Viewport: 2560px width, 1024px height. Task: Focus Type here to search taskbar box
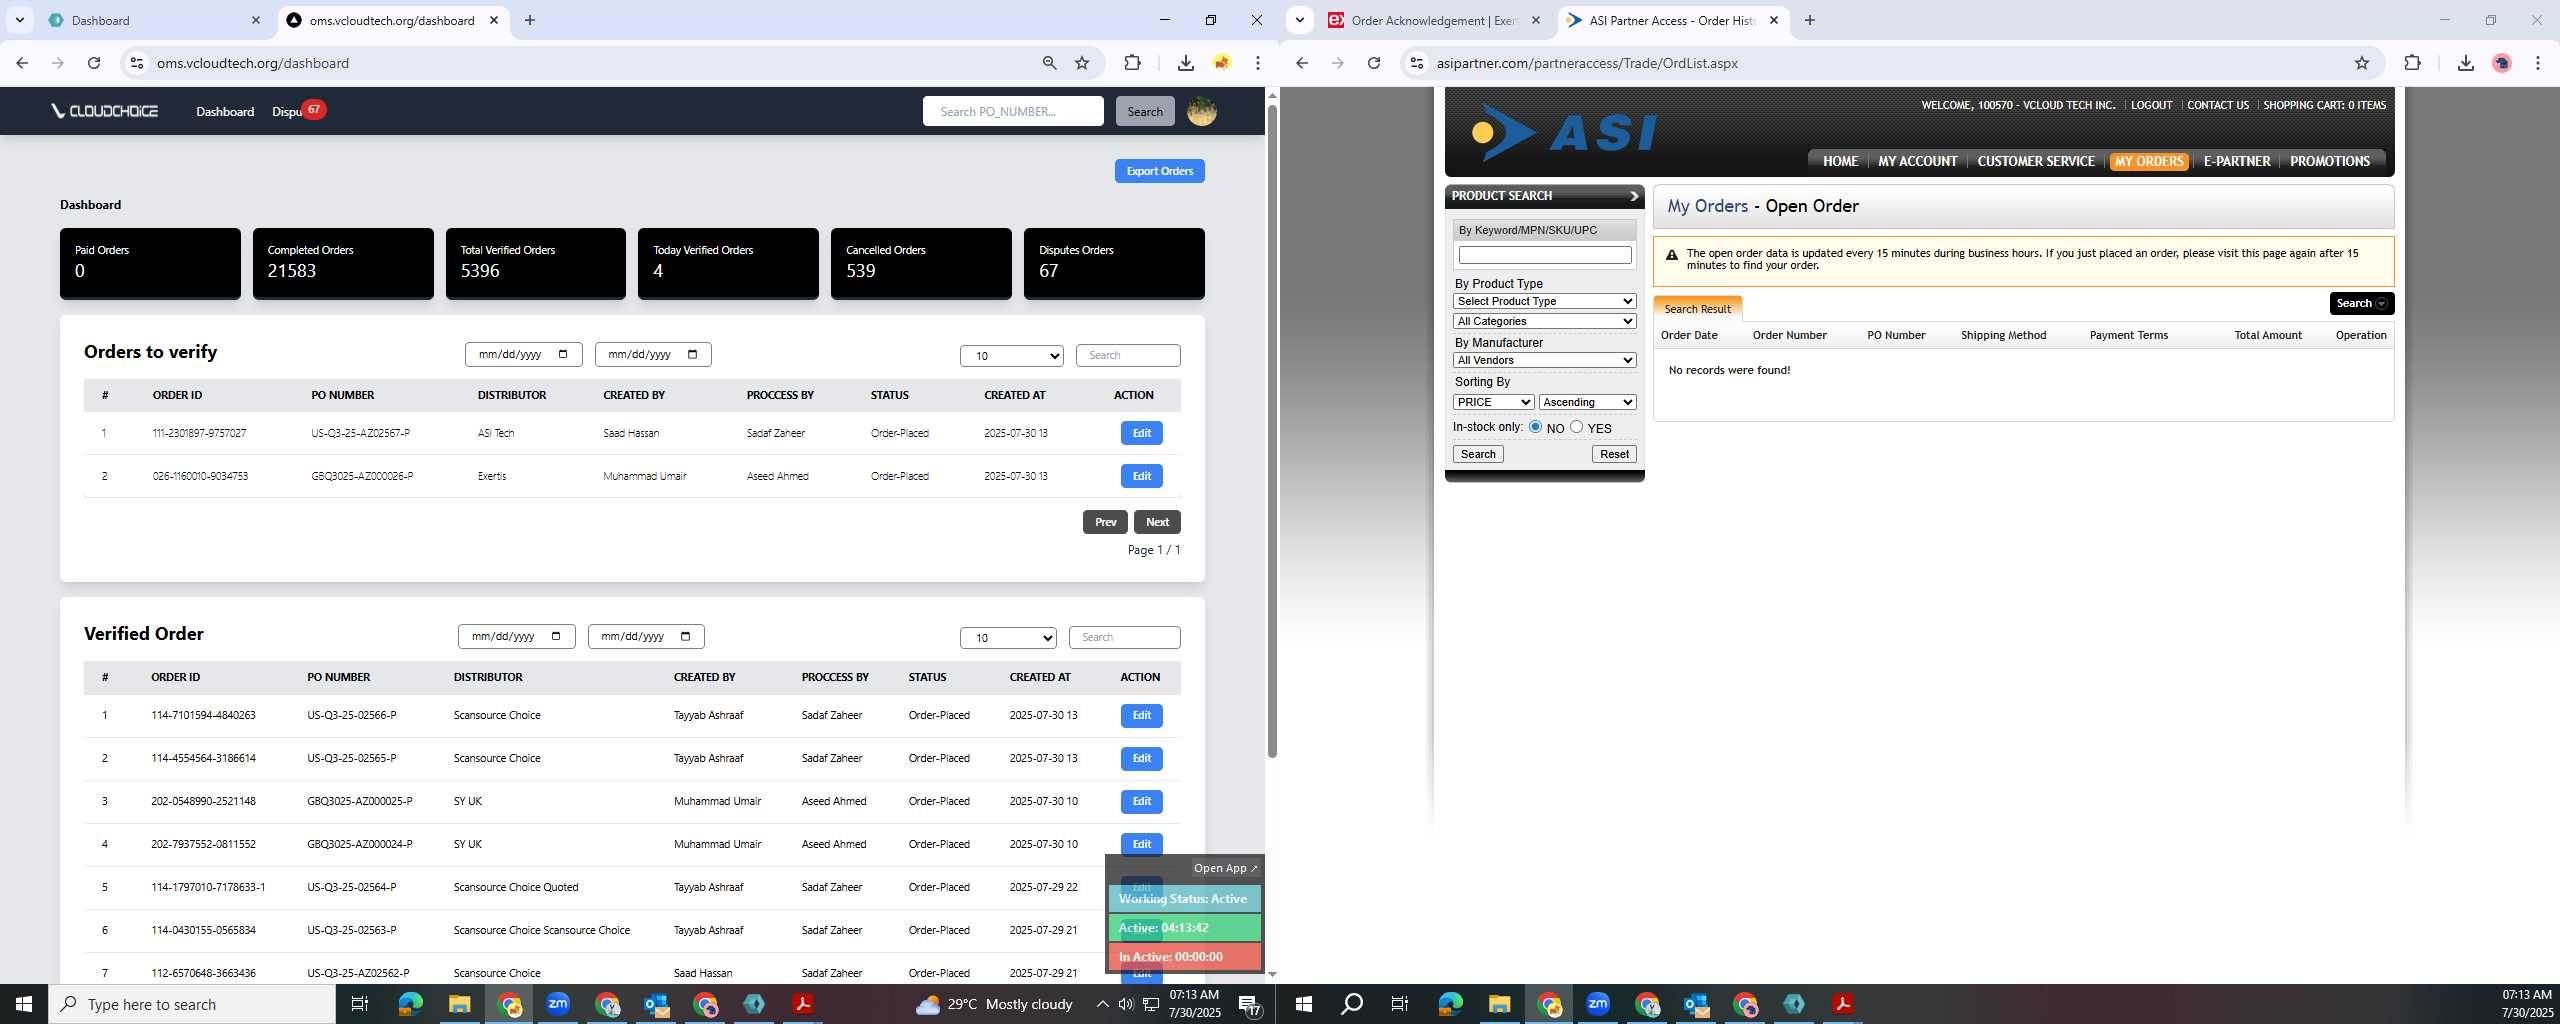(192, 1004)
